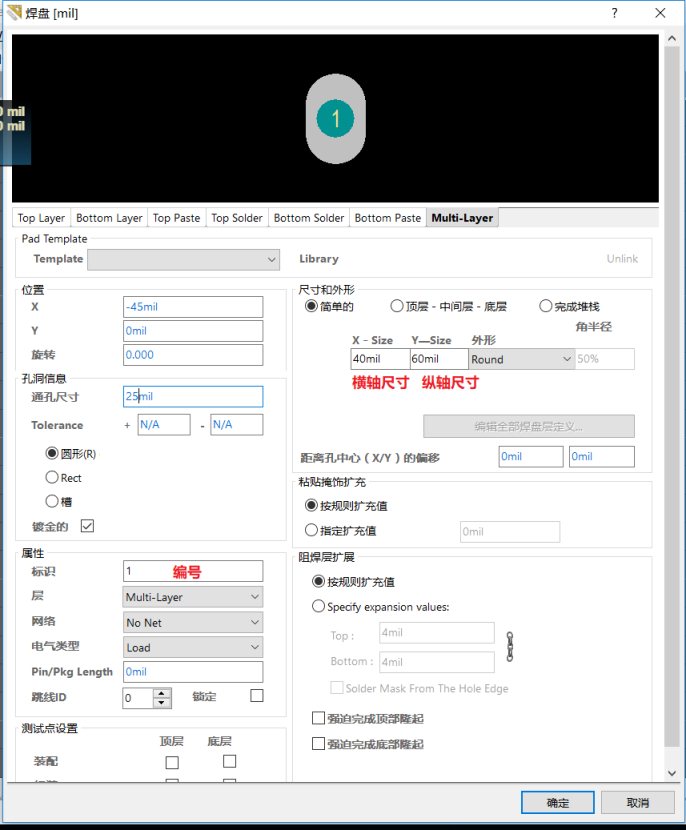Click the scrollbar up arrow
686x830 pixels.
(672, 39)
